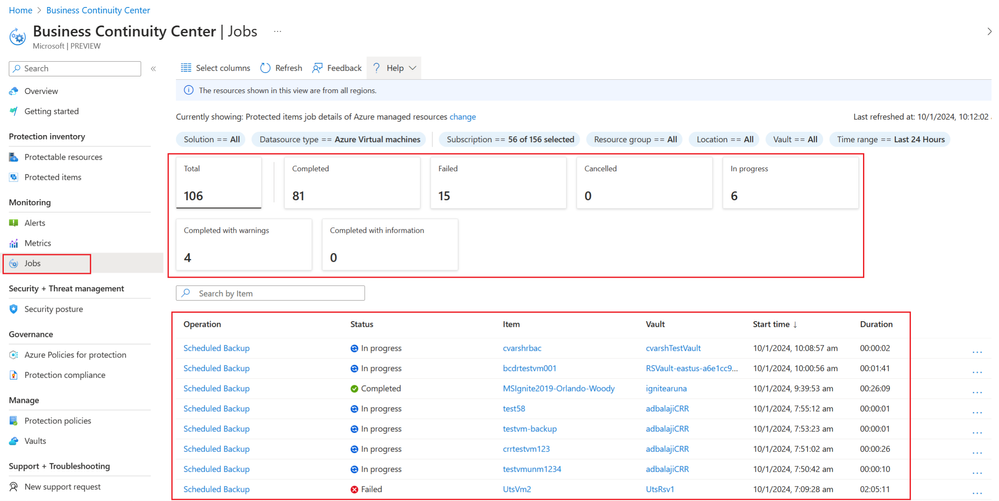The width and height of the screenshot is (999, 501).
Task: Click the Protectable resources icon
Action: tap(14, 157)
